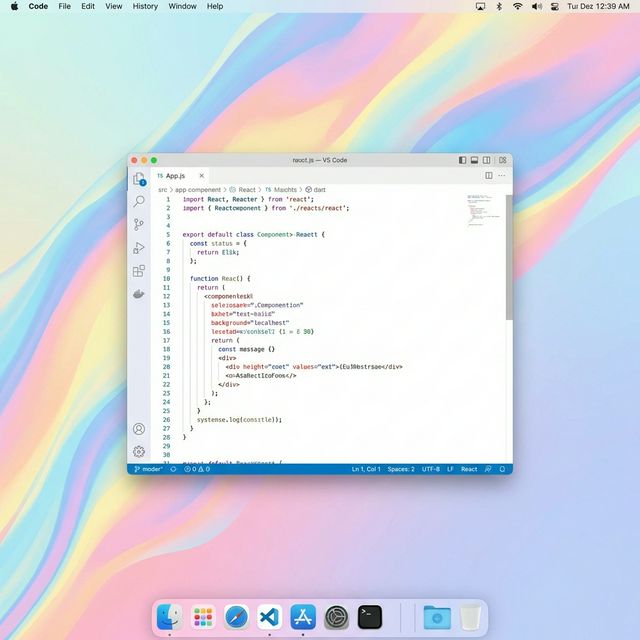Viewport: 640px width, 640px height.
Task: Click the VS Code icon in the Dock
Action: pos(269,616)
